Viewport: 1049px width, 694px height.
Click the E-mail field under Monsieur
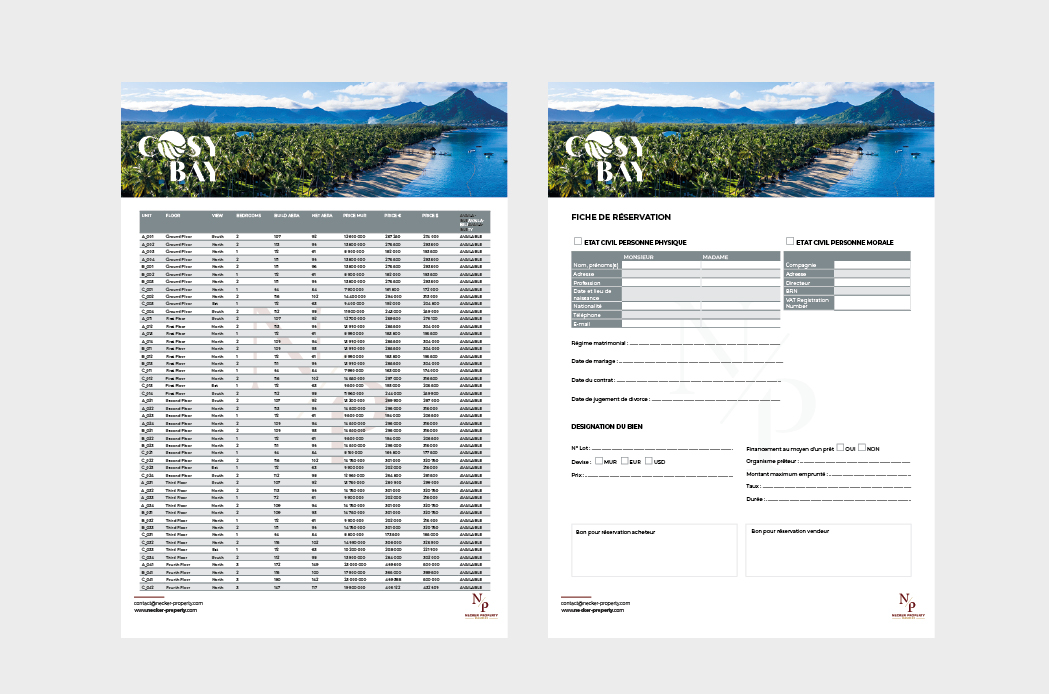(x=661, y=324)
